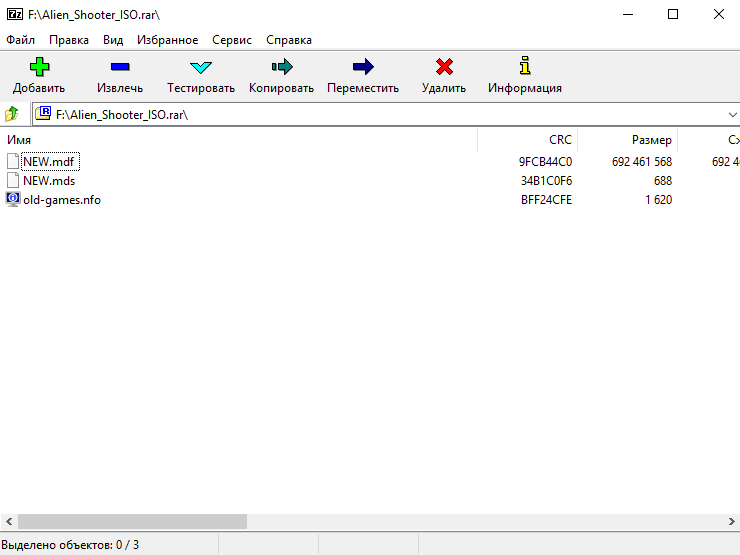Click the Копировать arrow icon
740x555 pixels.
click(x=282, y=67)
